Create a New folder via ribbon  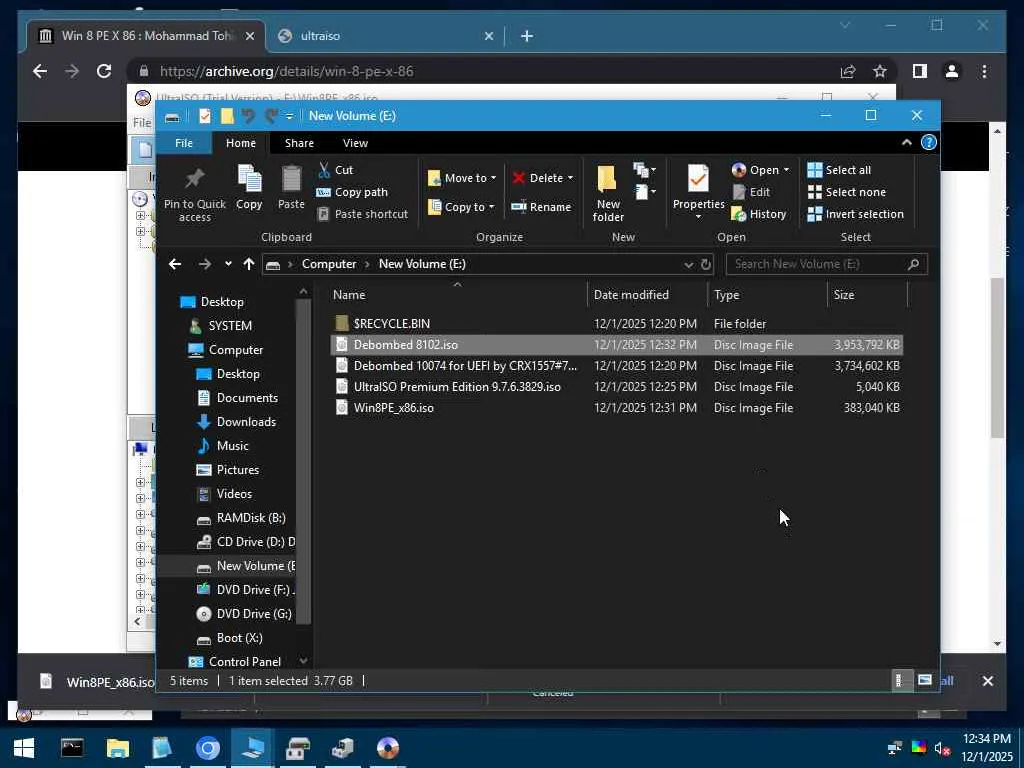(607, 193)
